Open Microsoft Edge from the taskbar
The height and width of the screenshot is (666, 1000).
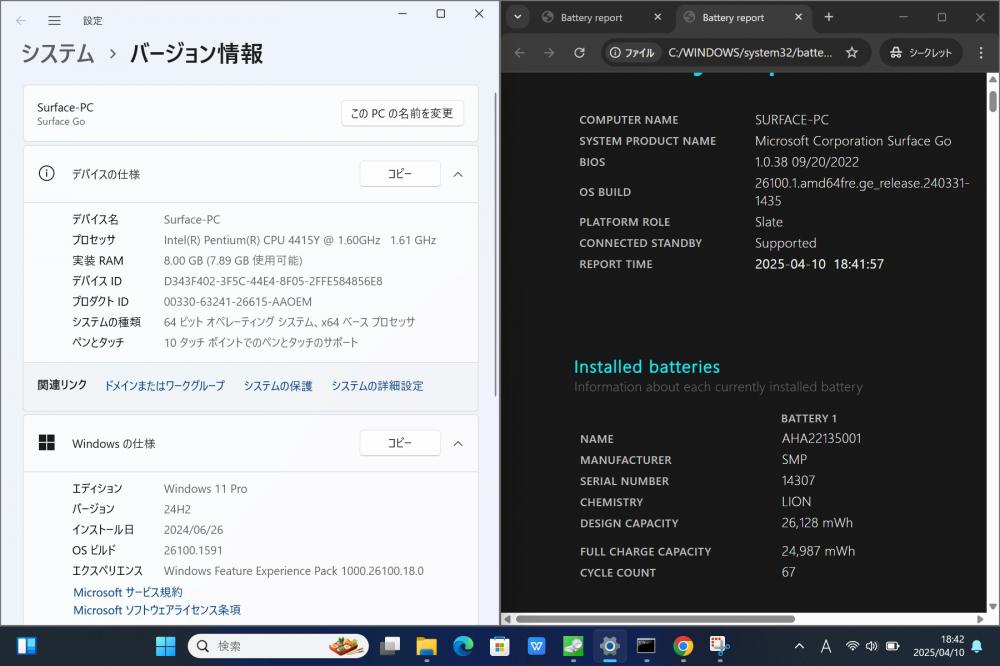pyautogui.click(x=463, y=646)
